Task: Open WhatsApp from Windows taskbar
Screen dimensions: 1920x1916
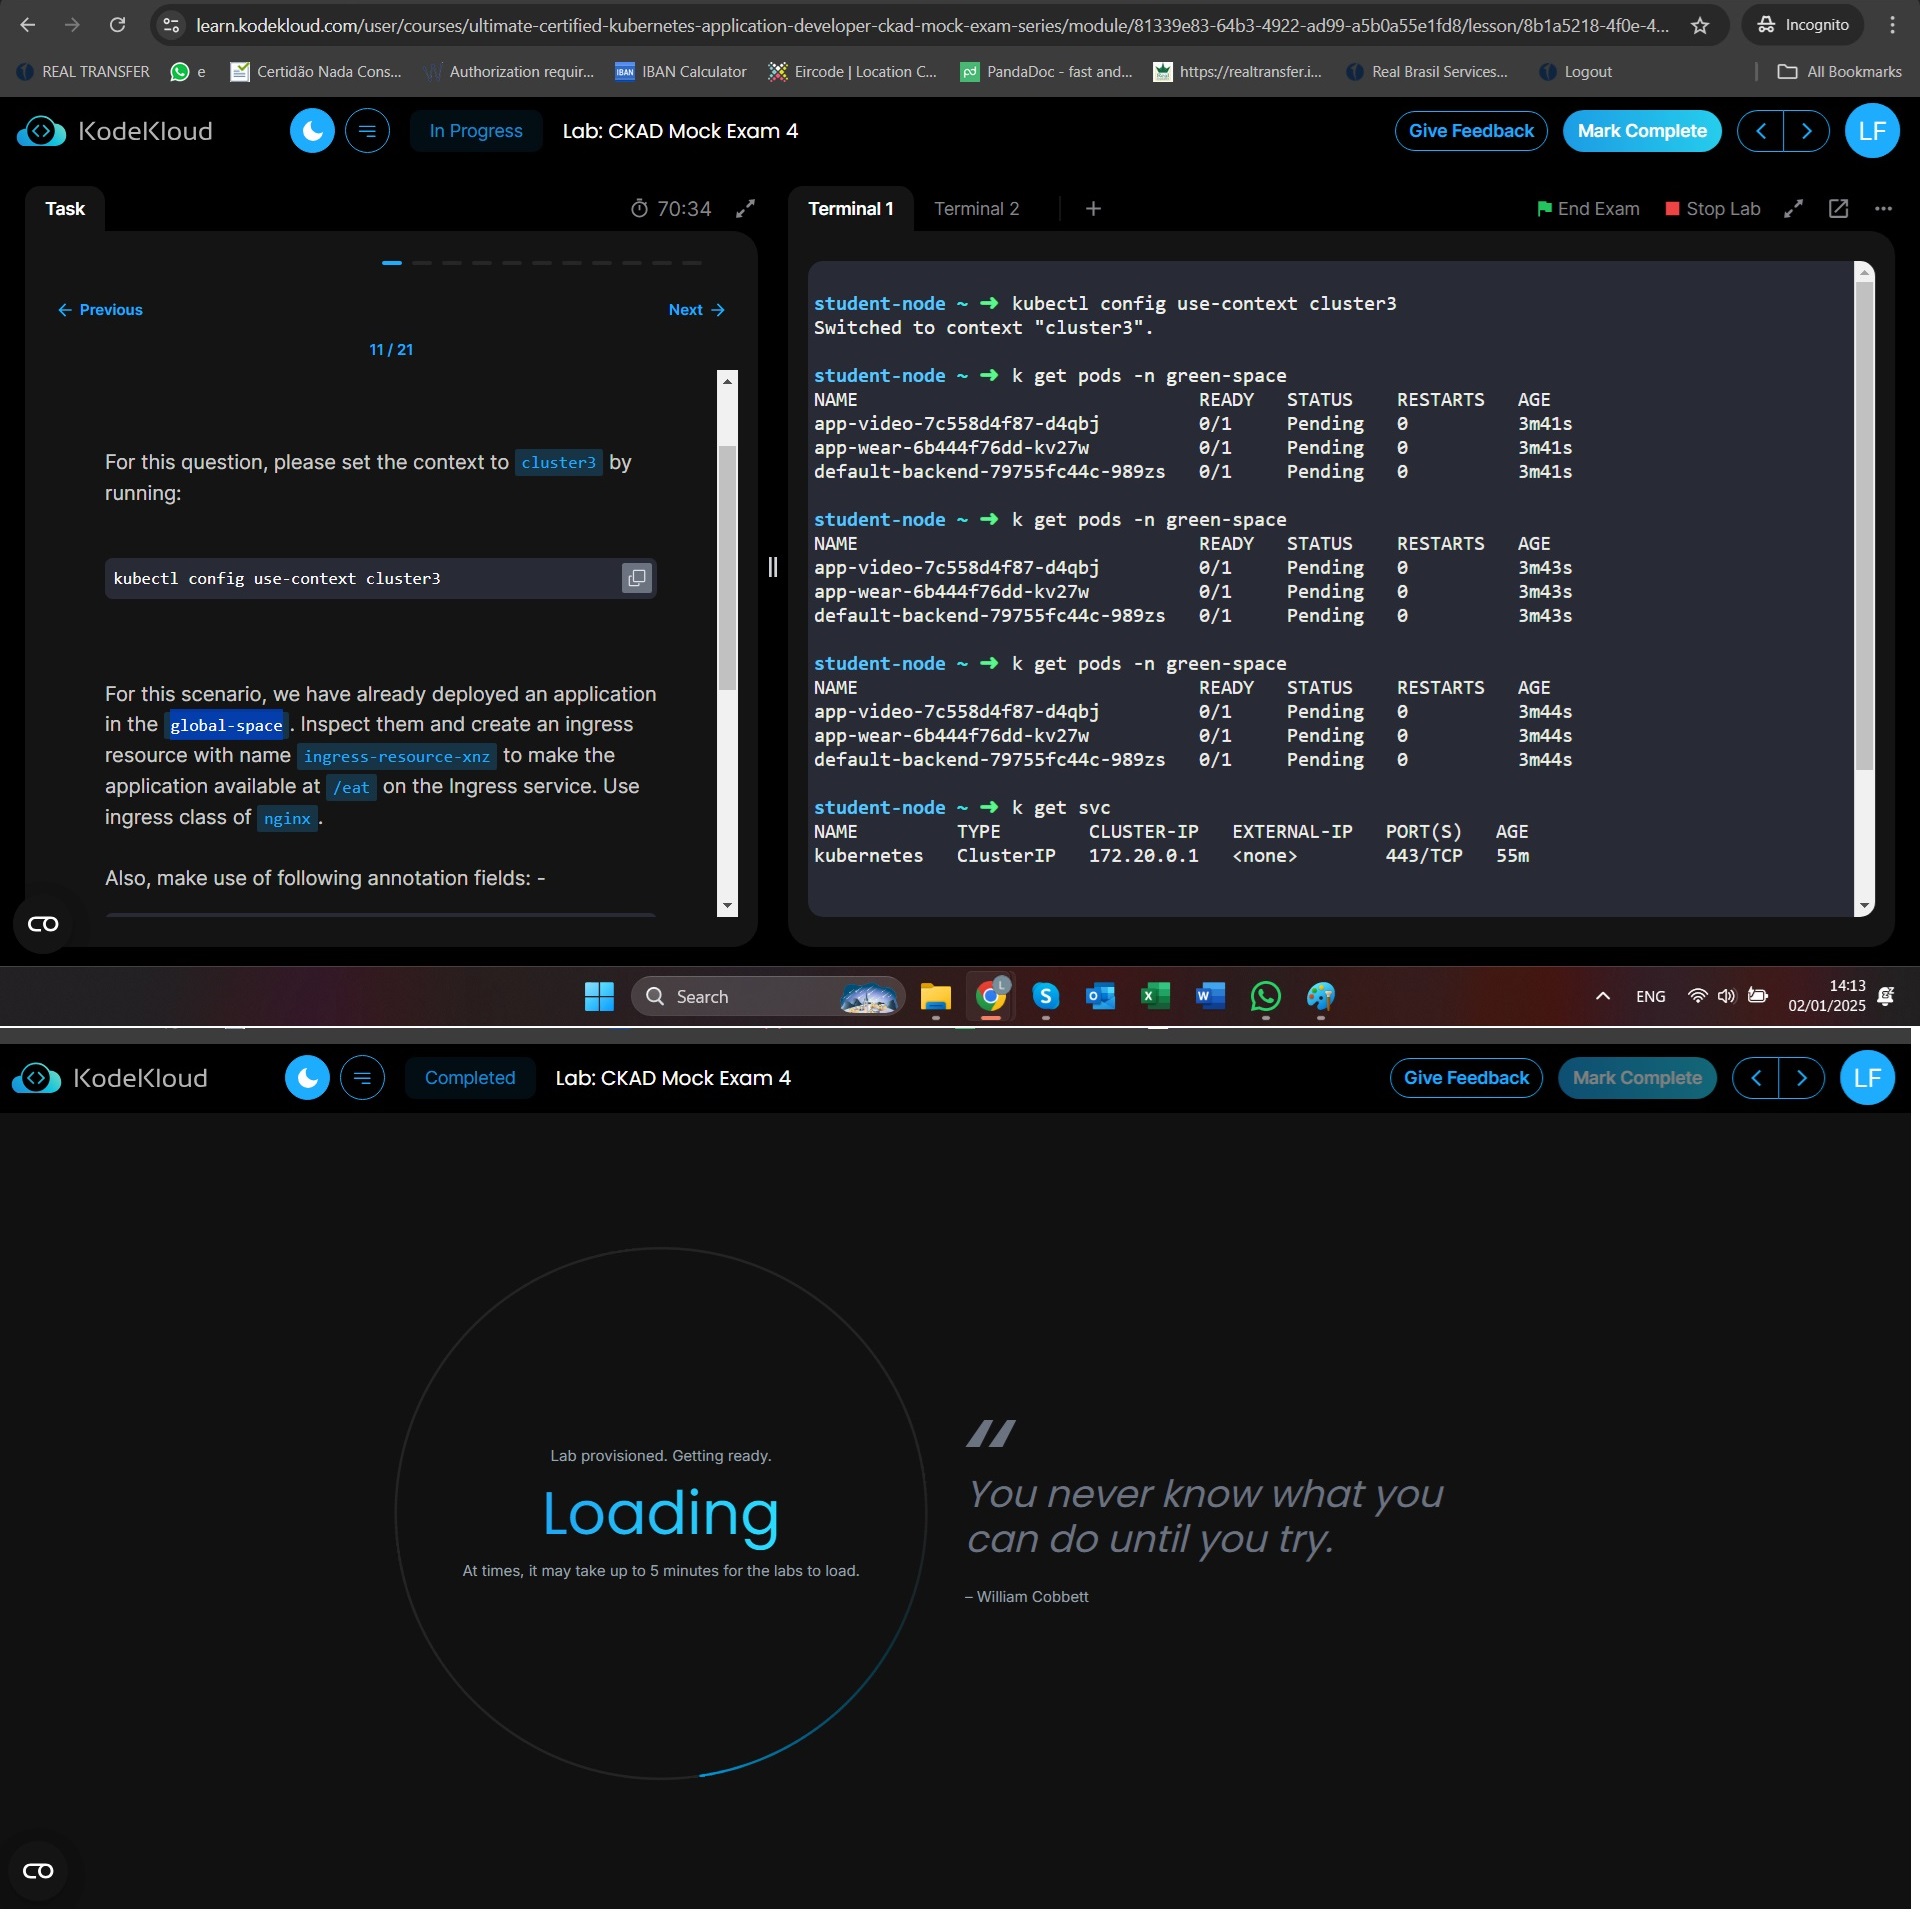Action: coord(1265,996)
